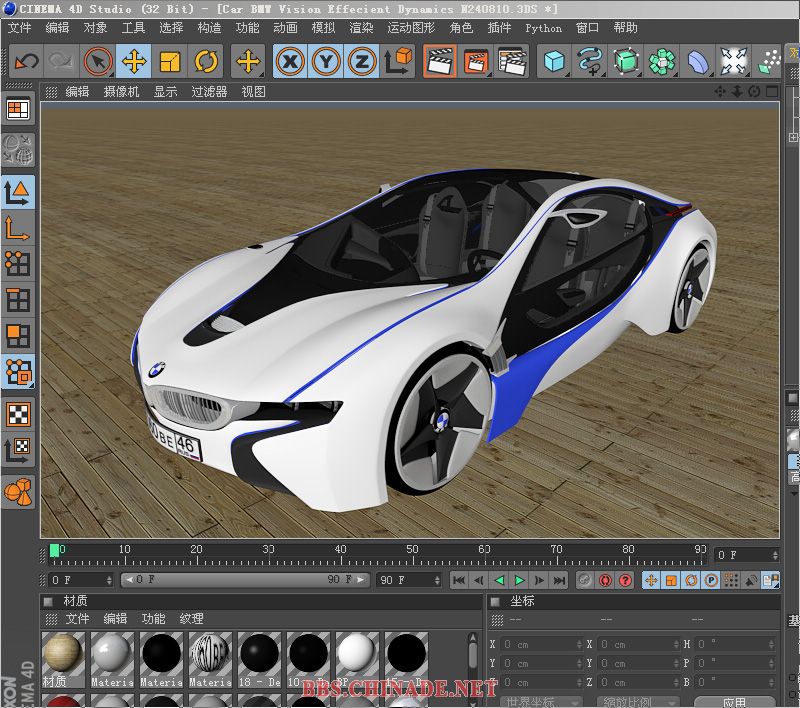Viewport: 800px width, 708px height.
Task: Open the 文件 main menu
Action: [x=19, y=28]
